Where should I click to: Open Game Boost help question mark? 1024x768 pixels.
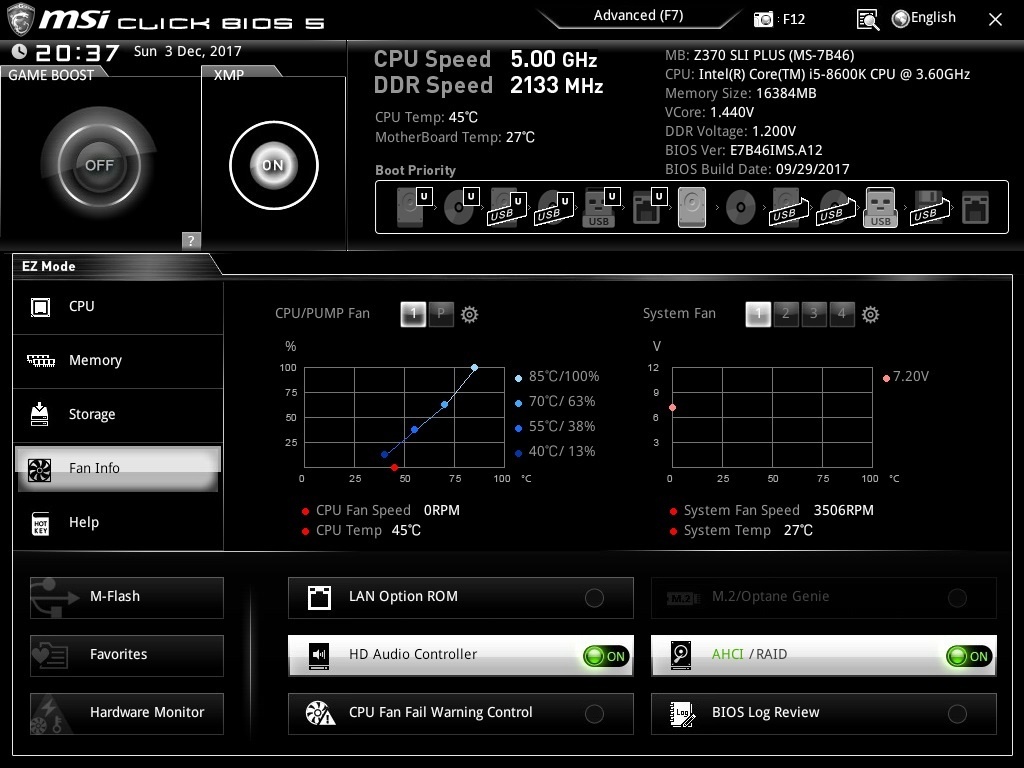[x=191, y=240]
